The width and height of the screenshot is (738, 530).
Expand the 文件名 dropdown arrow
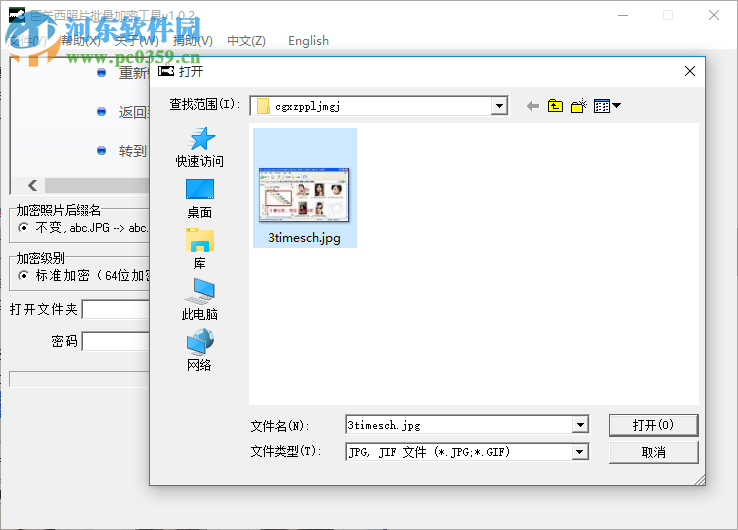point(580,425)
